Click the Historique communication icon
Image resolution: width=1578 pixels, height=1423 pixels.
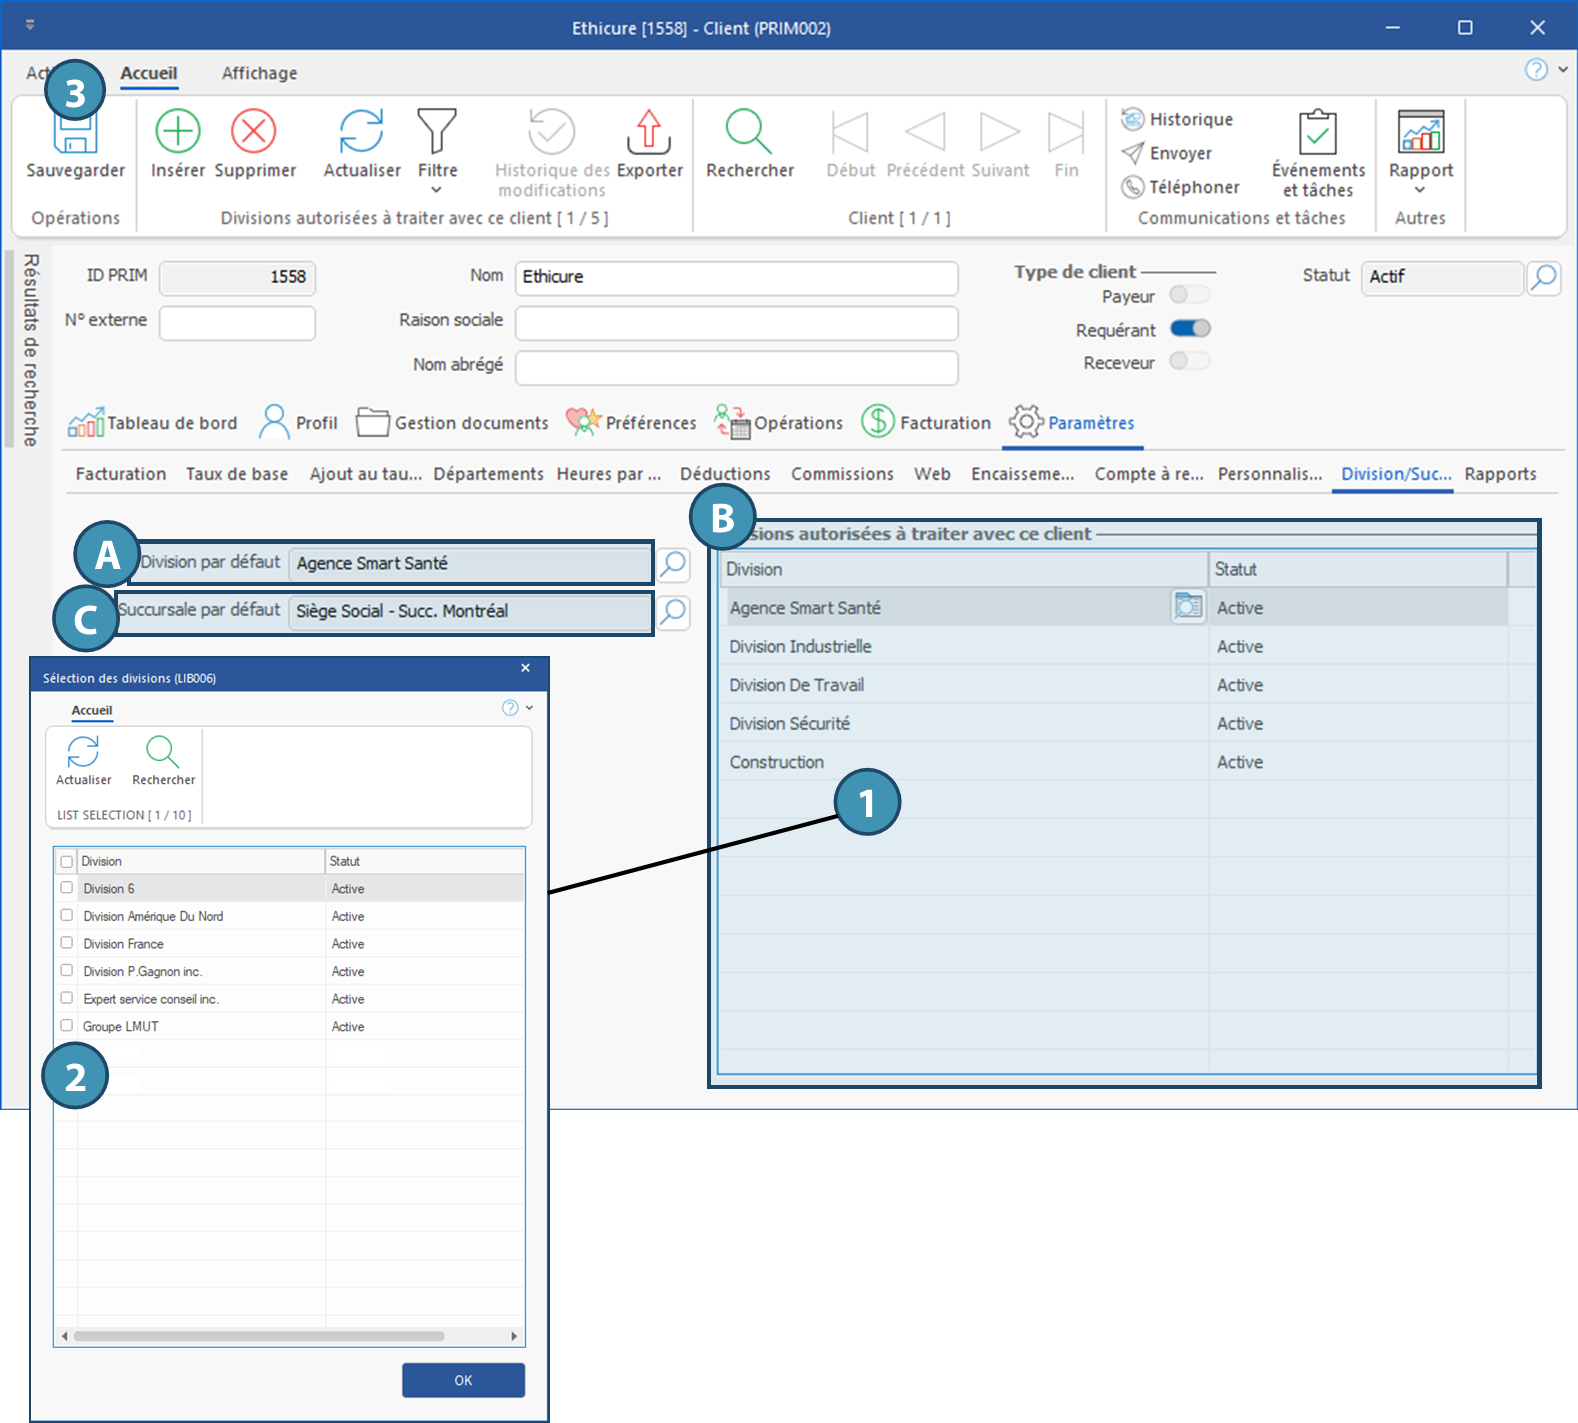click(x=1132, y=119)
